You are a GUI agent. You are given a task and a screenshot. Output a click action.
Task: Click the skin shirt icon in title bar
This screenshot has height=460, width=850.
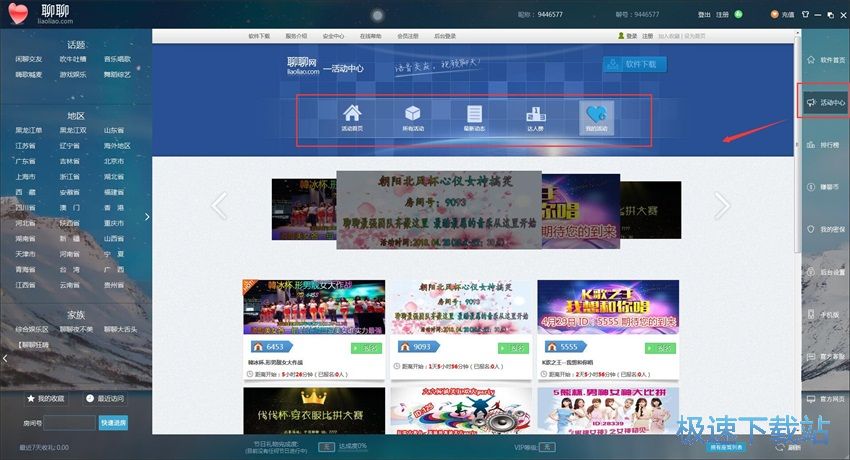[806, 15]
